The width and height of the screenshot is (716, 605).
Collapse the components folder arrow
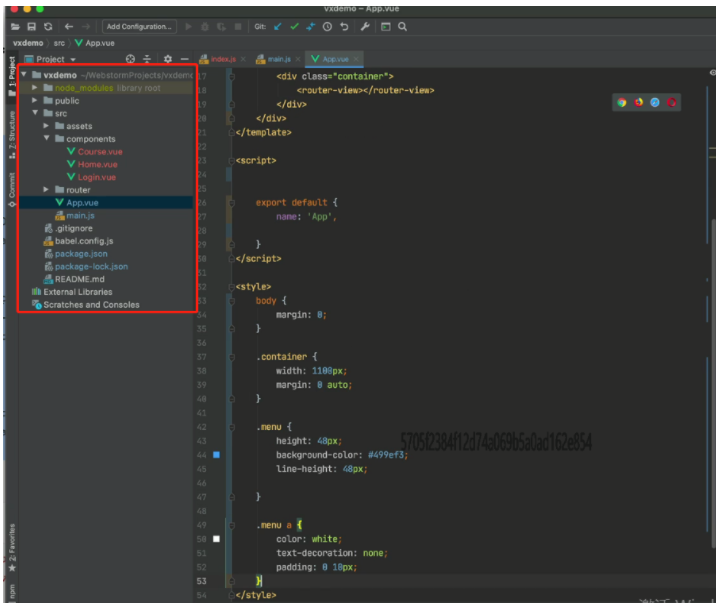pos(47,138)
